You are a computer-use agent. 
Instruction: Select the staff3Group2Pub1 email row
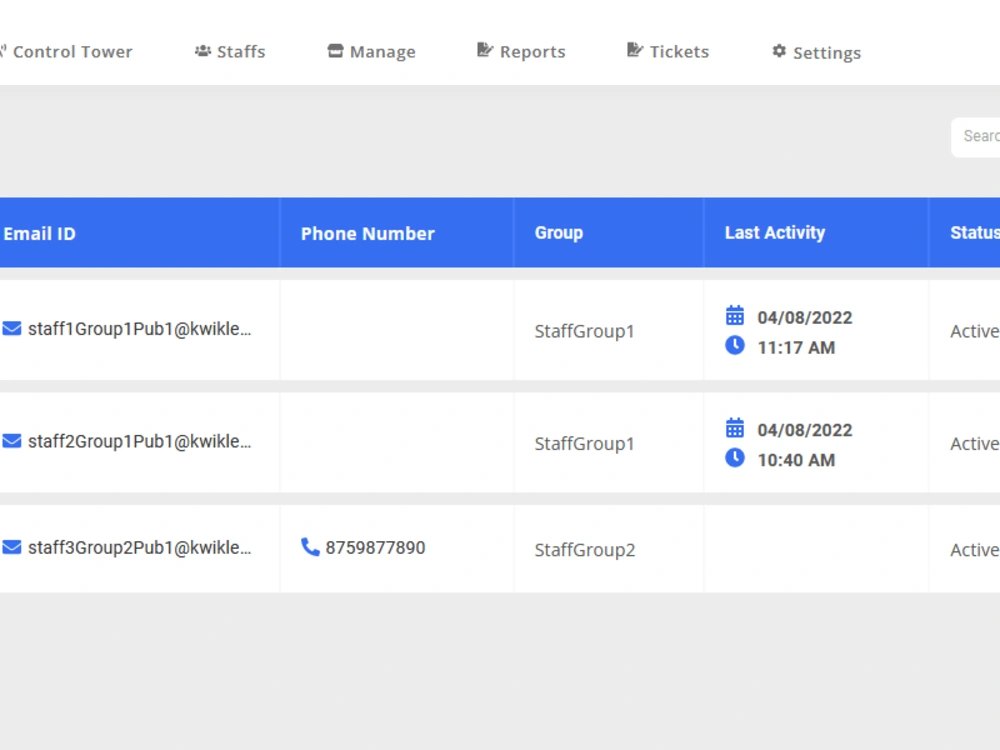tap(500, 548)
